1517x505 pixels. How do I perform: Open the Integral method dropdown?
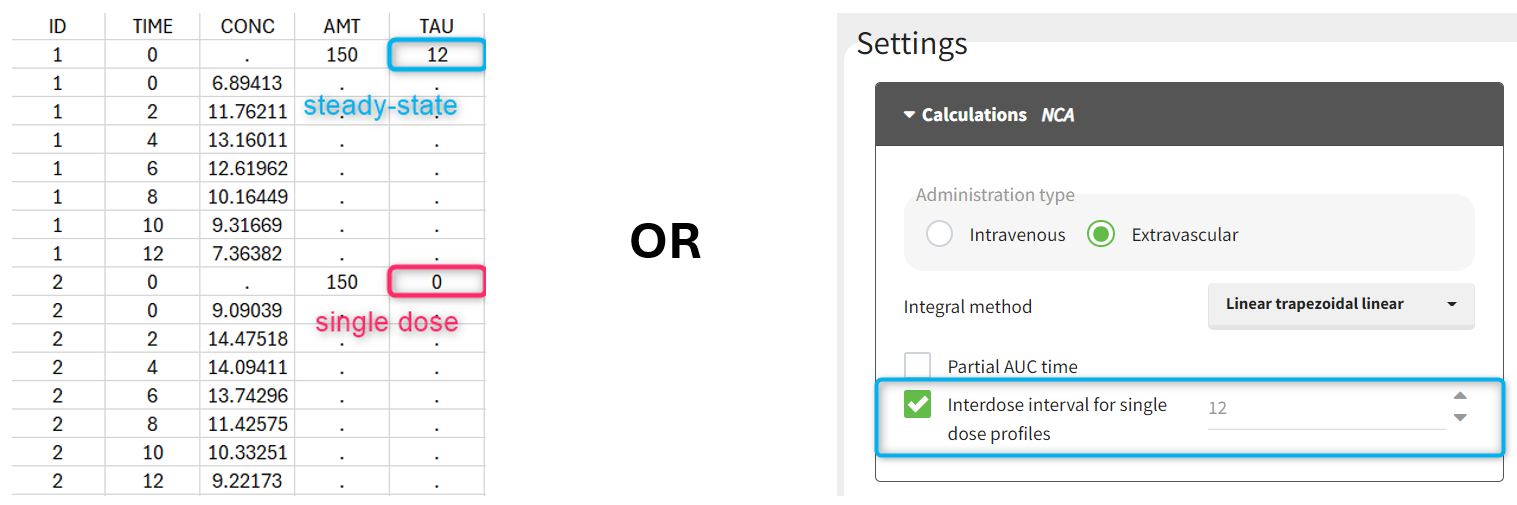[1340, 304]
